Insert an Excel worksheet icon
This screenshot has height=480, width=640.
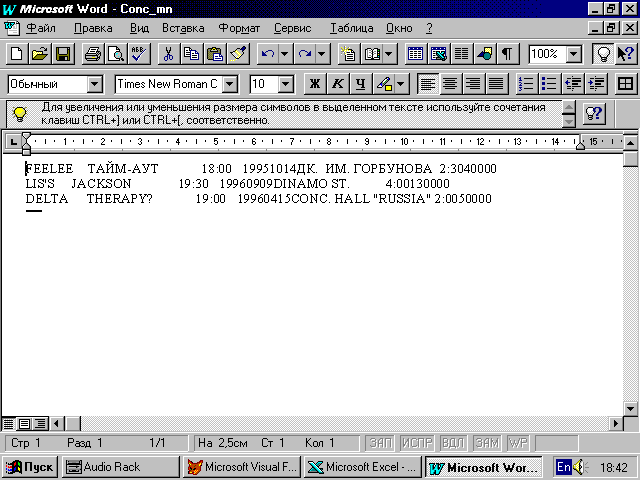(439, 54)
